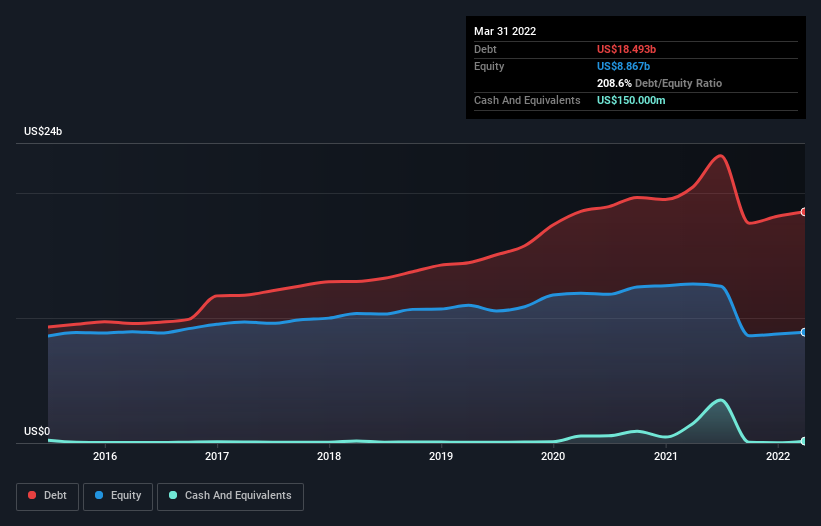Toggle the Debt series legend button
The height and width of the screenshot is (526, 821).
(x=48, y=496)
